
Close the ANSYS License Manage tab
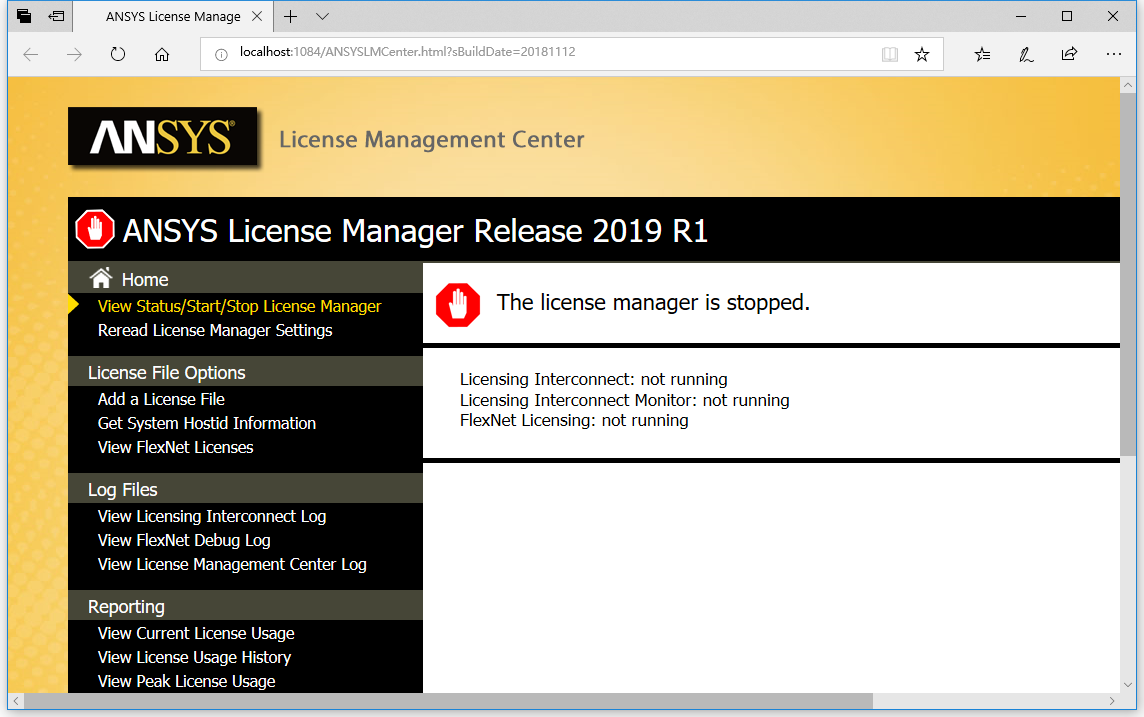coord(257,16)
